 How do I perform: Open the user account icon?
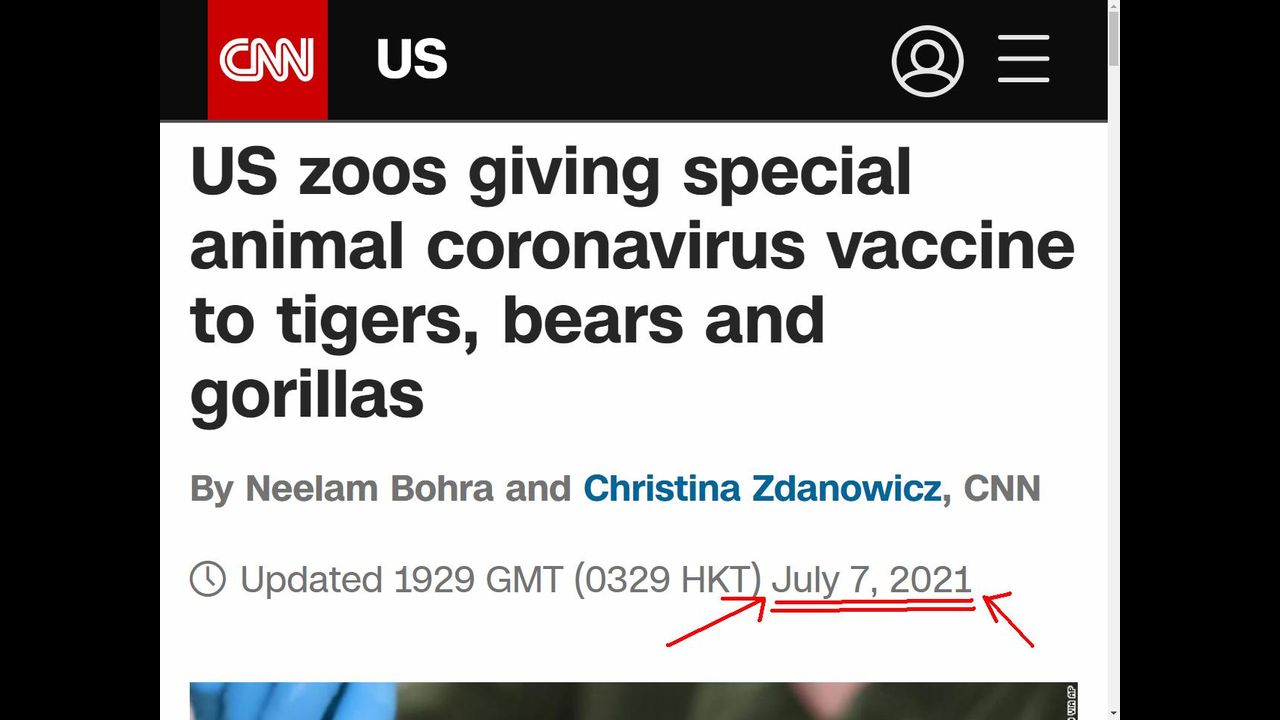coord(927,61)
